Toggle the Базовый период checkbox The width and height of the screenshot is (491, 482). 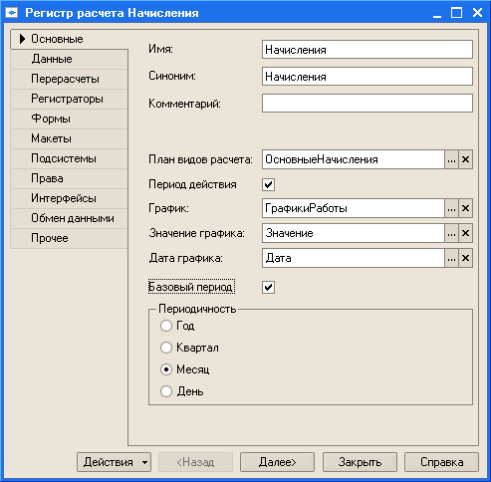pyautogui.click(x=268, y=287)
